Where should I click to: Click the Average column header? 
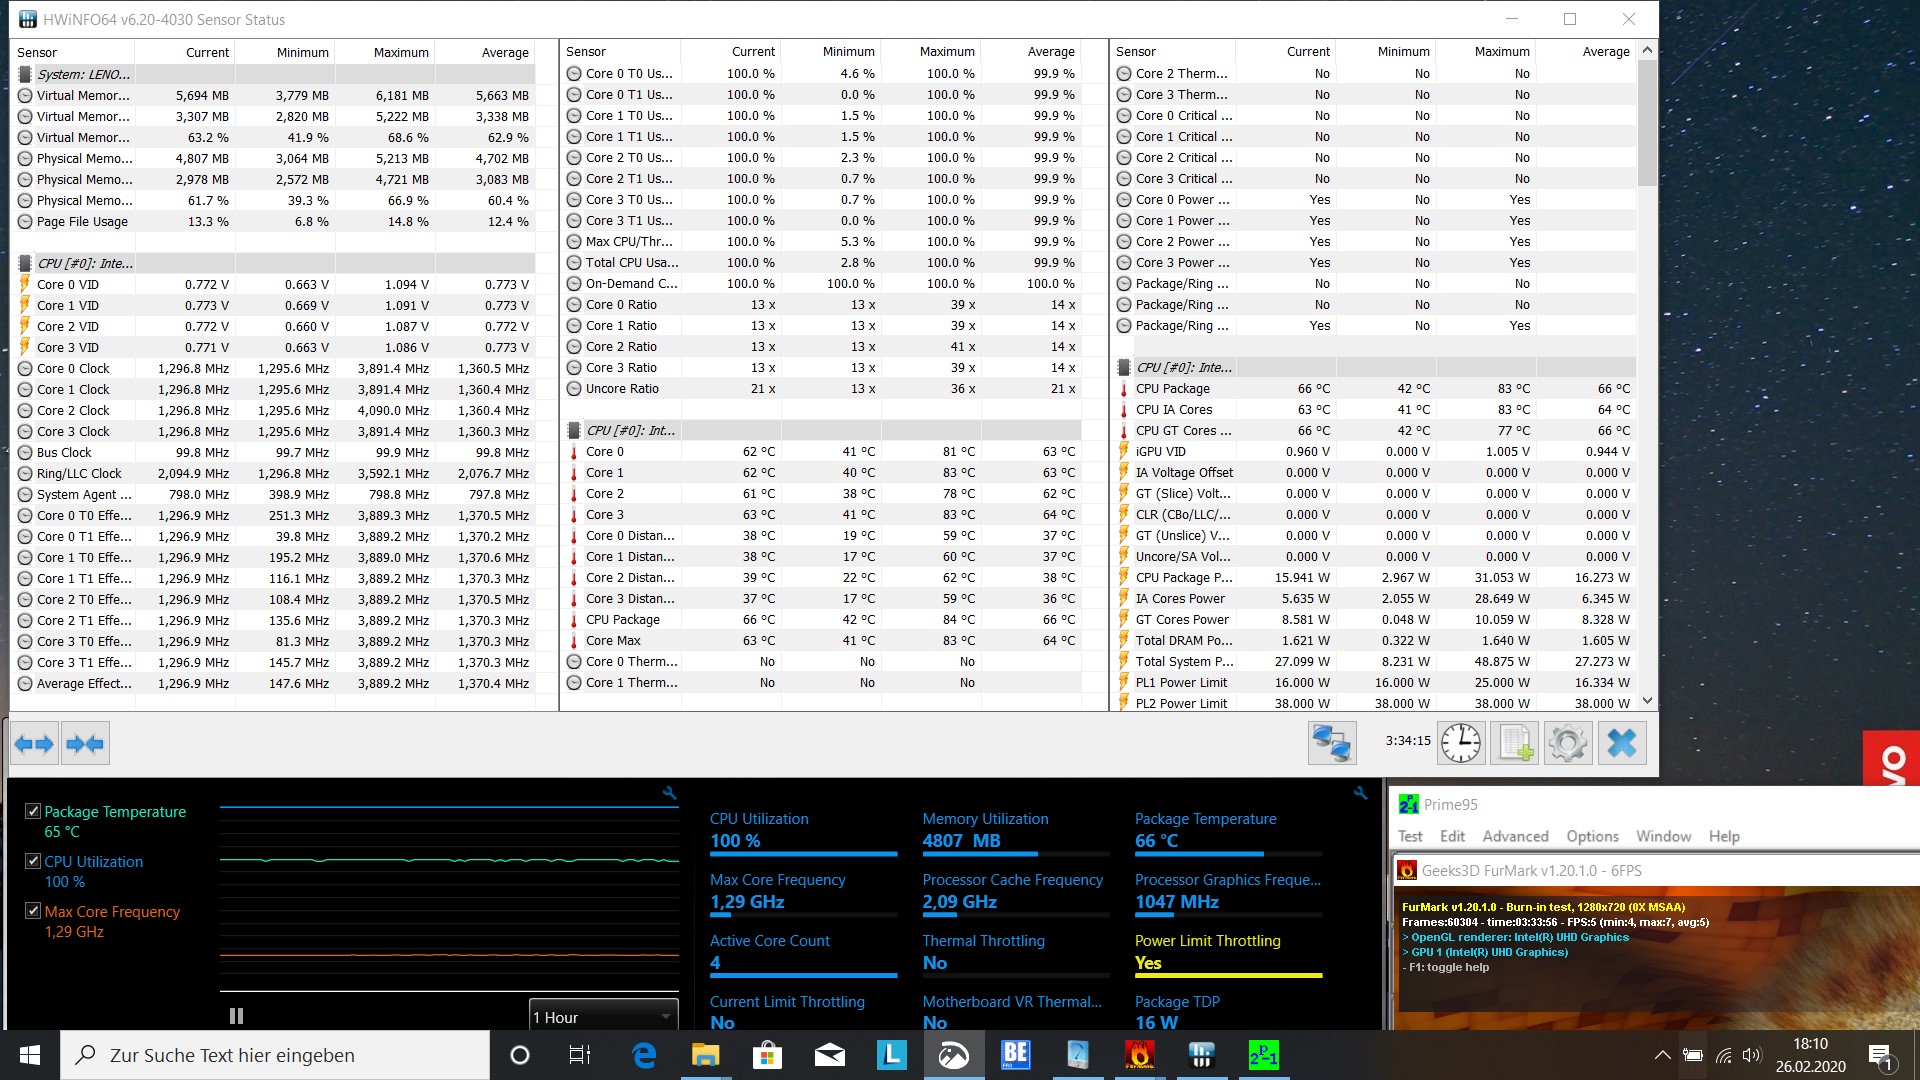point(505,52)
